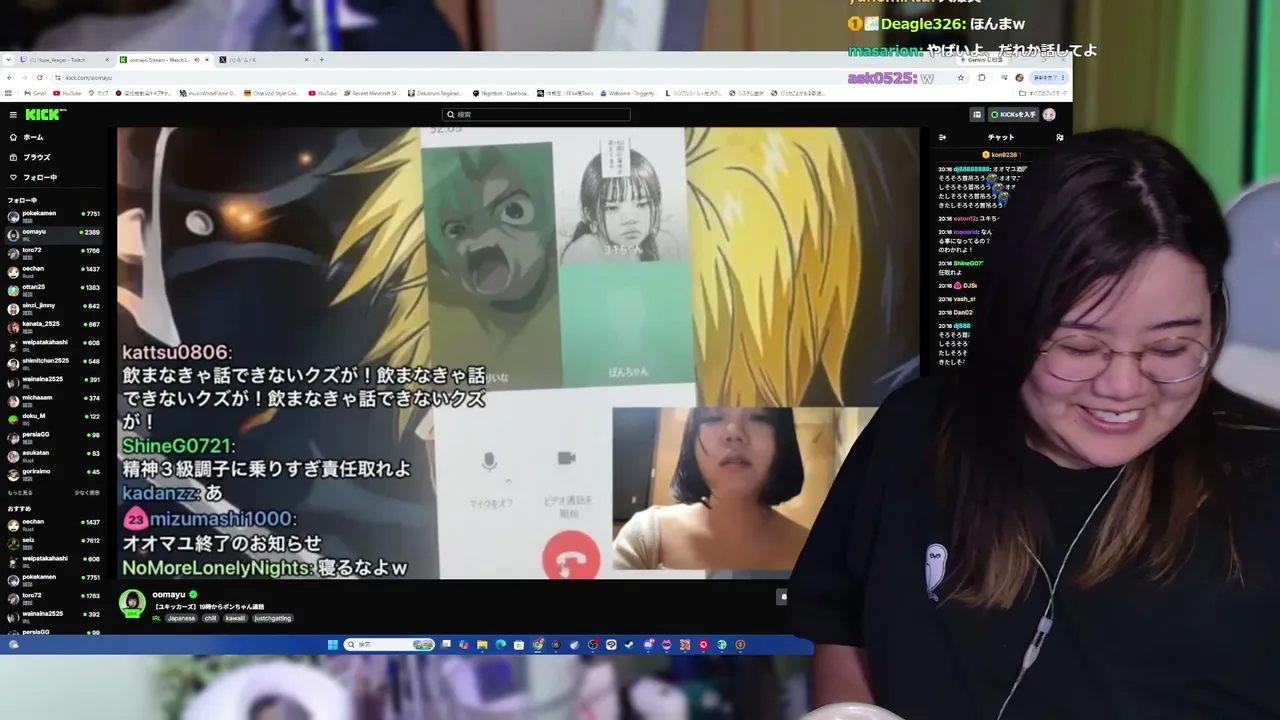
Task: Open the Kick clips icon near KICKs button
Action: tap(977, 115)
